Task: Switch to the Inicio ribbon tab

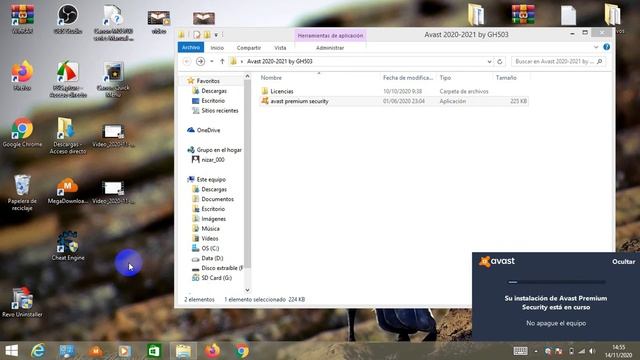Action: [x=217, y=48]
